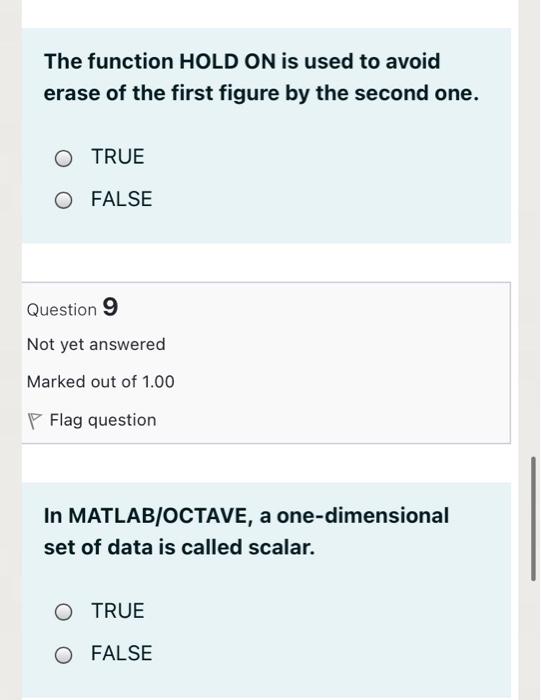Click the vertical scrollbar thumb
Screen dimensions: 541x700
(x=533, y=518)
